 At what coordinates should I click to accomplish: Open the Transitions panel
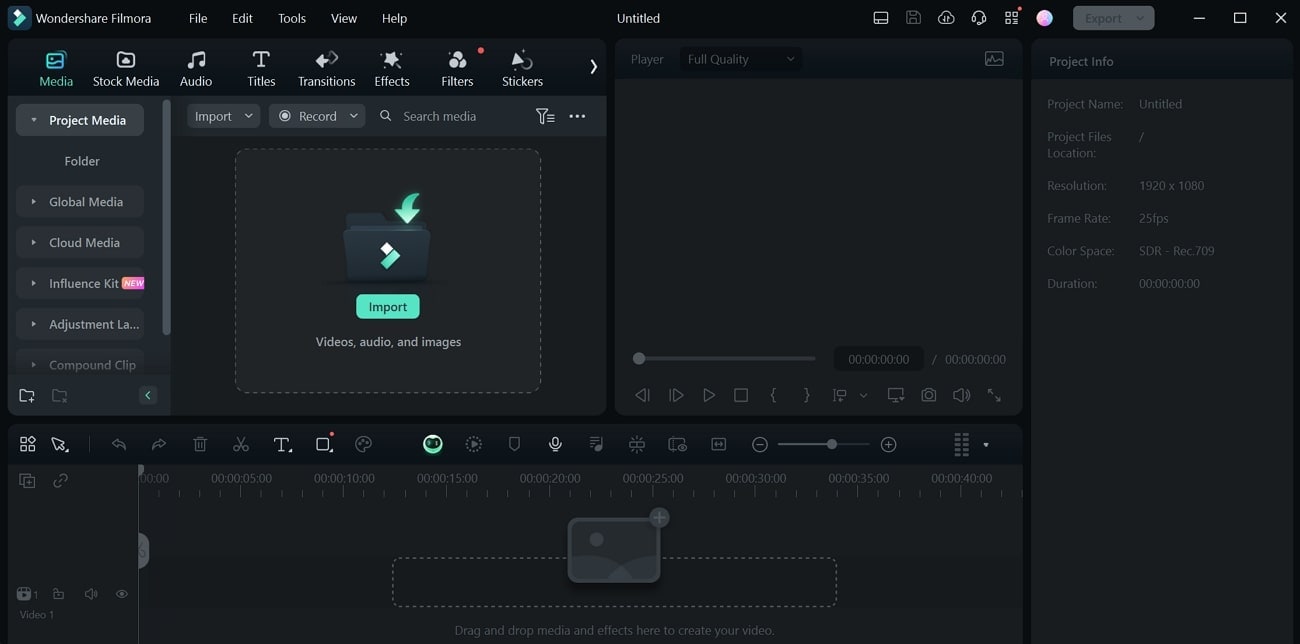tap(326, 66)
